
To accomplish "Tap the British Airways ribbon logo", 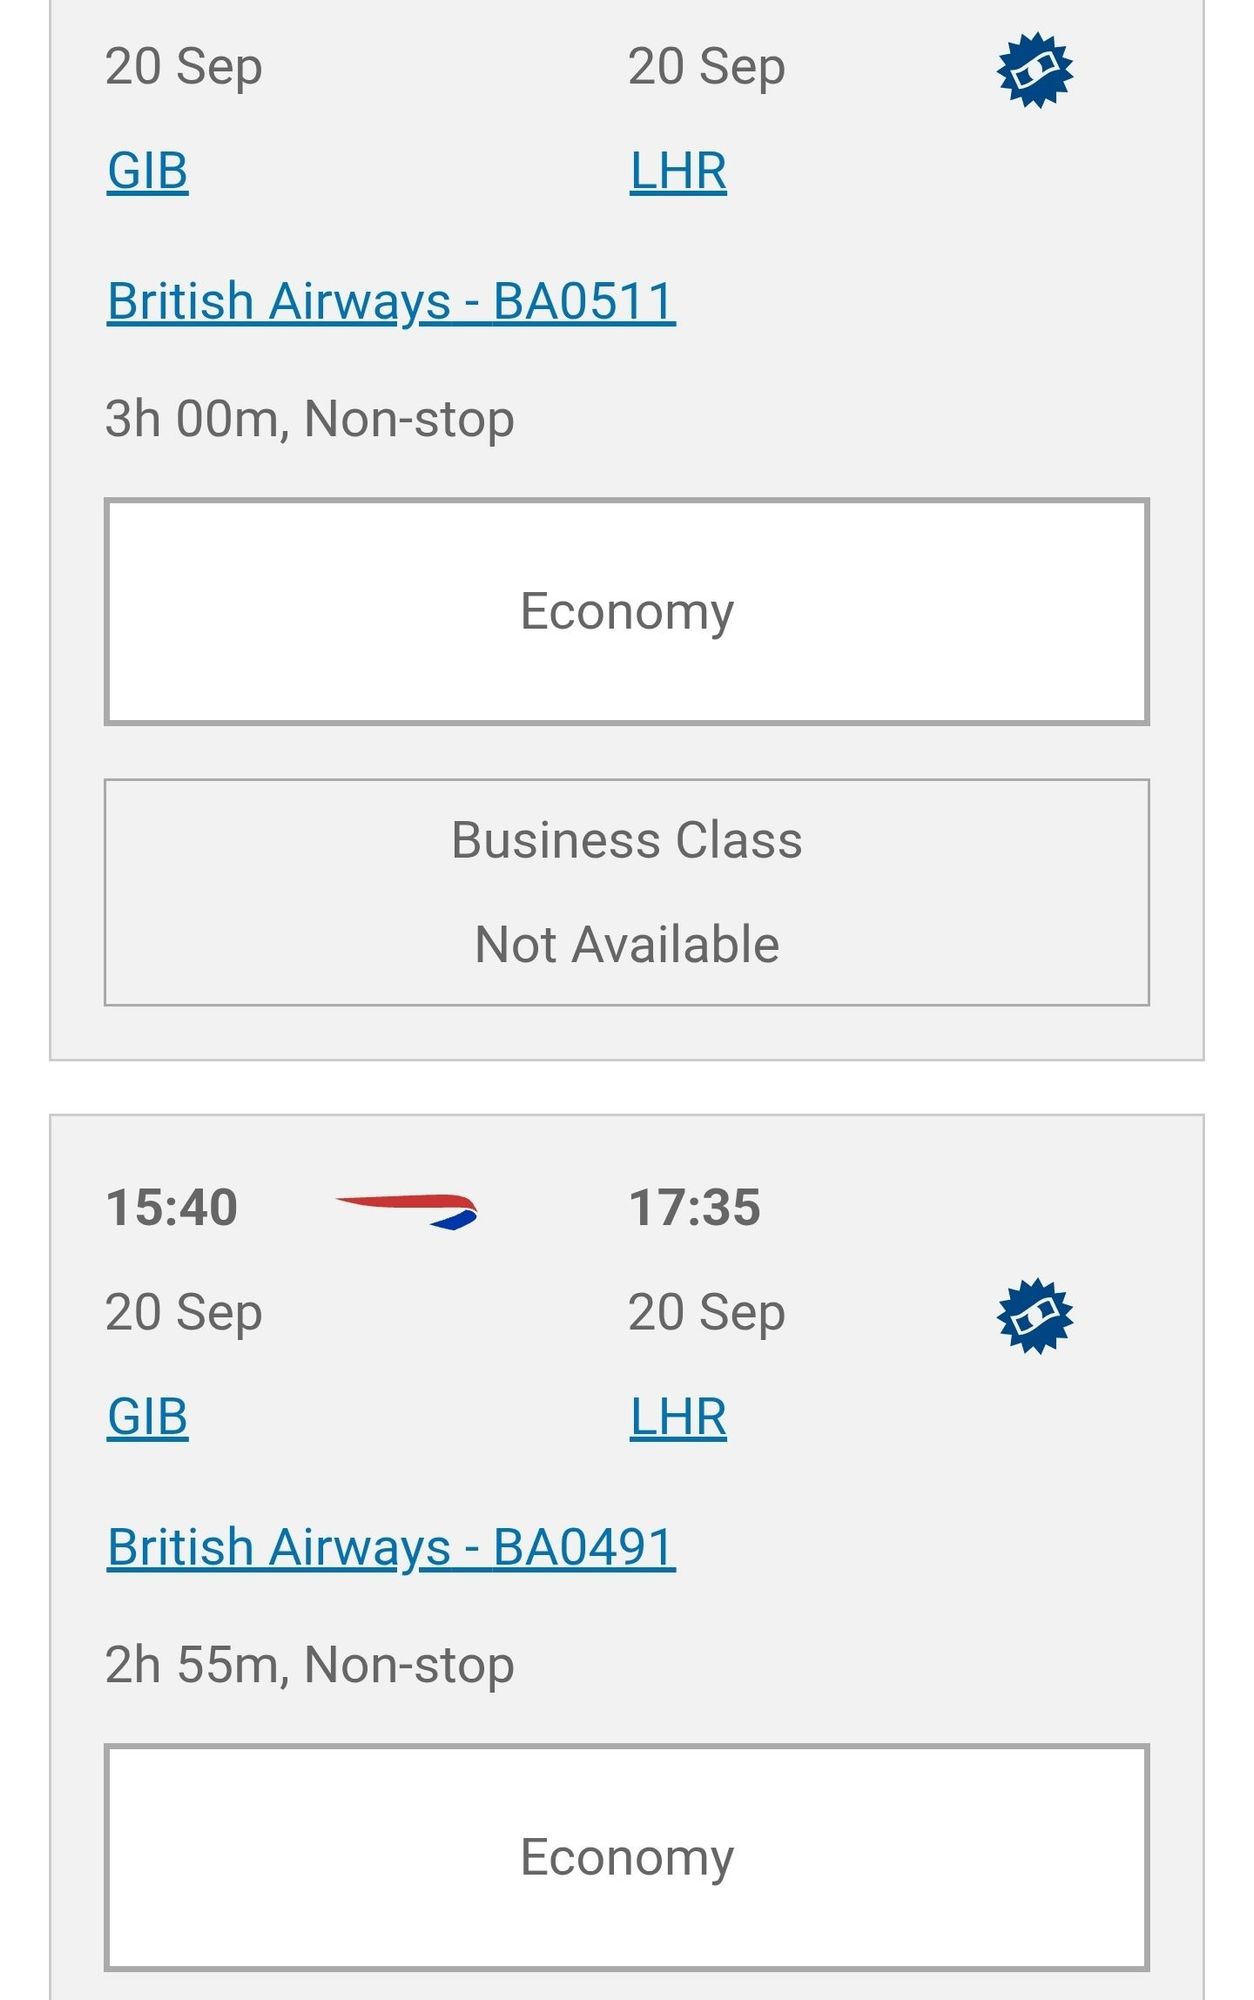I will (x=407, y=1210).
